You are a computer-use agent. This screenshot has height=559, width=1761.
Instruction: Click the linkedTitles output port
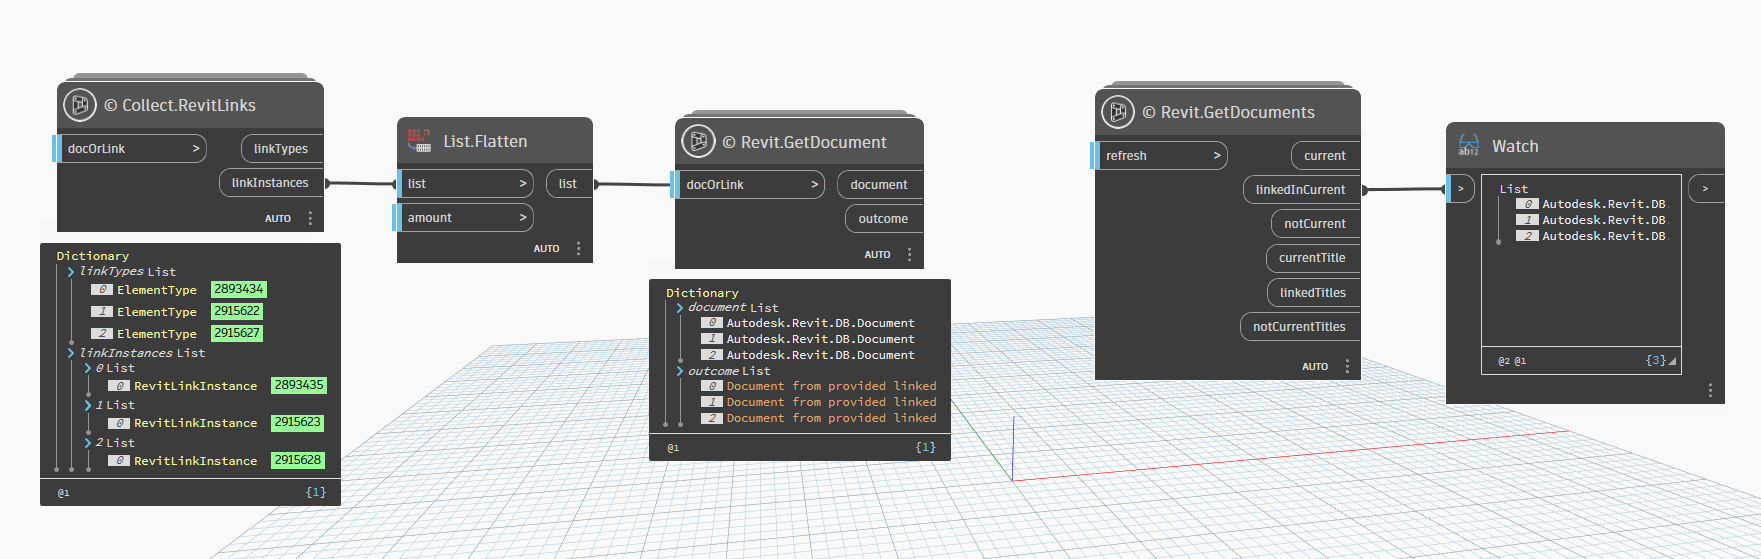tap(1314, 292)
